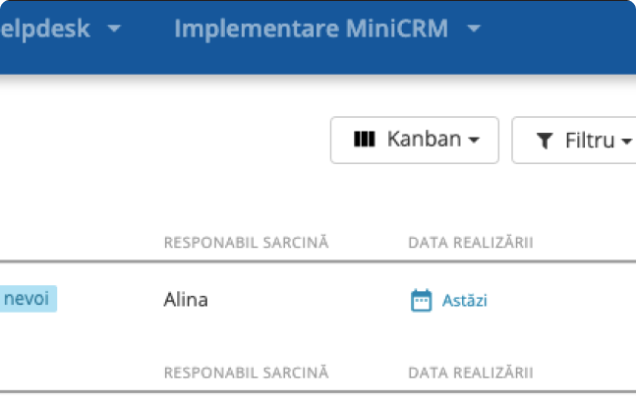Open the Astăzi due date link

pos(464,301)
